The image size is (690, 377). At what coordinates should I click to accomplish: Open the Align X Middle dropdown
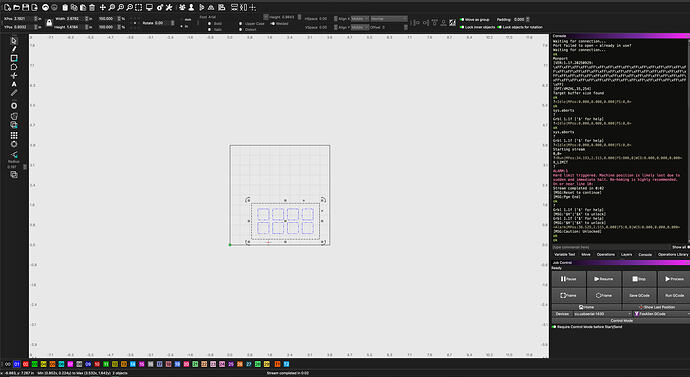(360, 19)
